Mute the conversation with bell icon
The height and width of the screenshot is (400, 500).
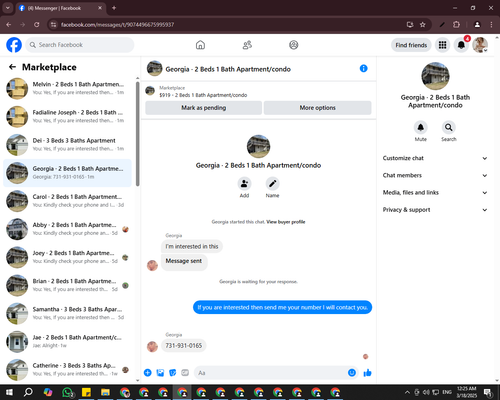tap(421, 127)
